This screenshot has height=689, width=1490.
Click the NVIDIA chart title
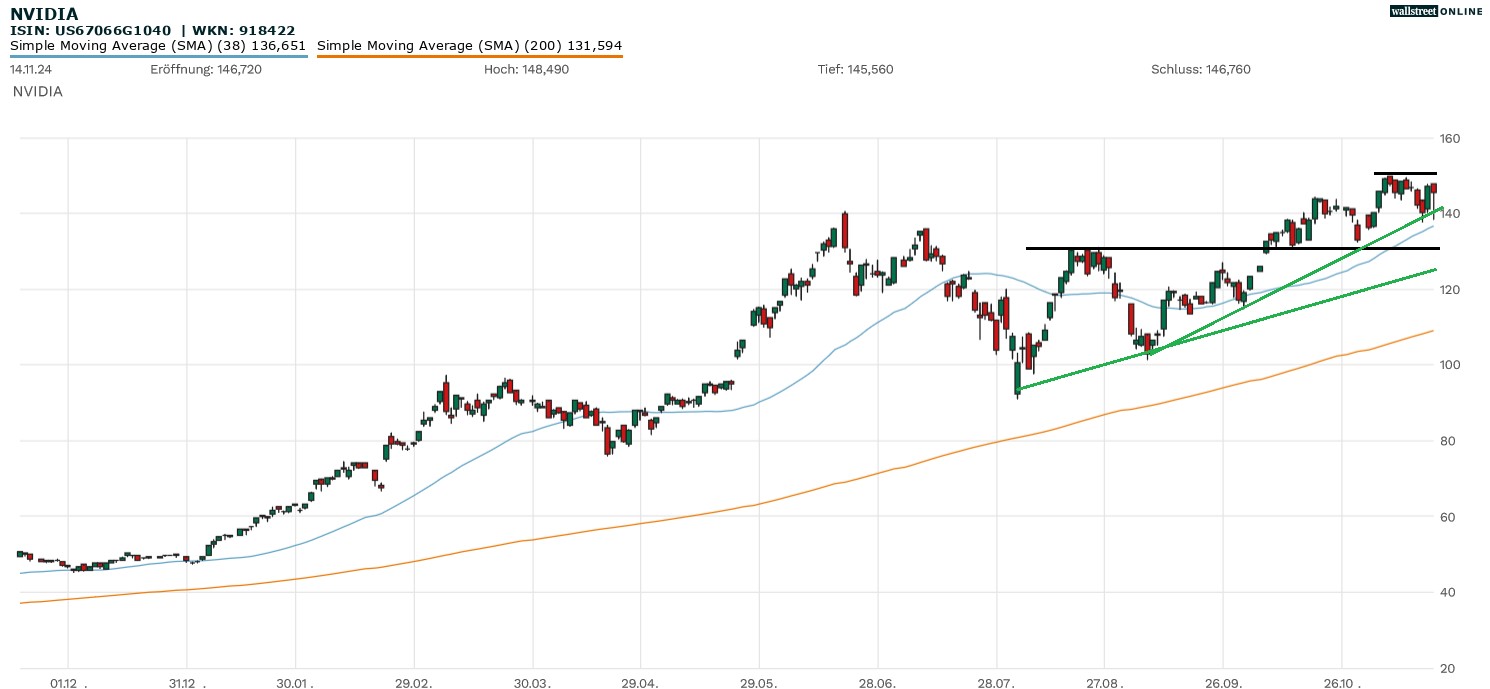point(44,14)
